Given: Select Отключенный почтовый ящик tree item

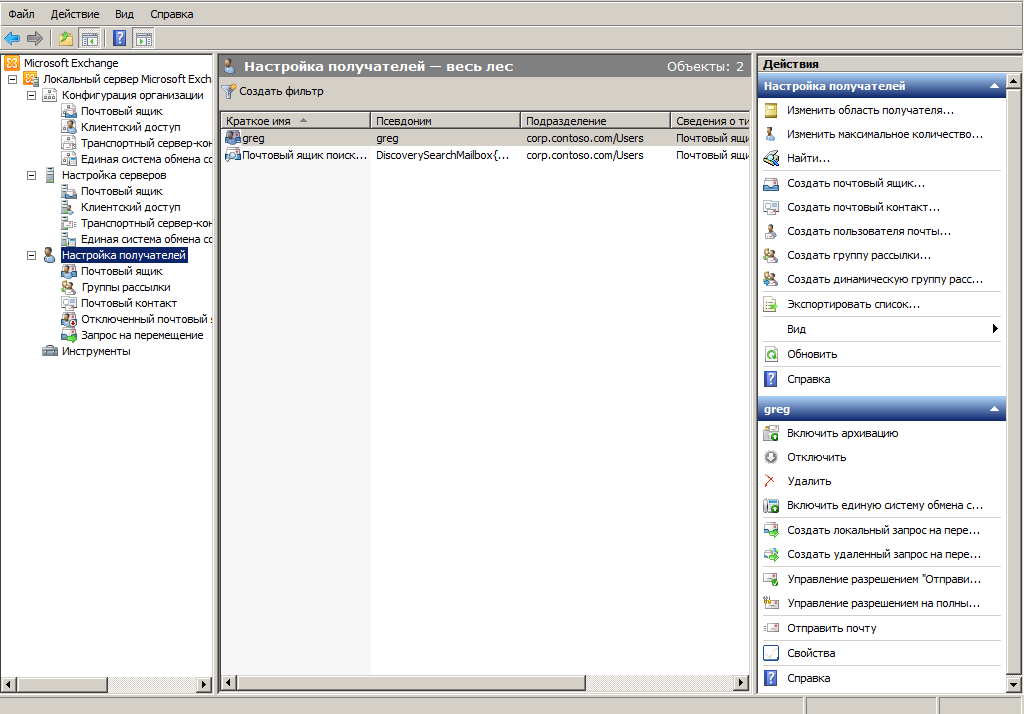Looking at the screenshot, I should (146, 319).
